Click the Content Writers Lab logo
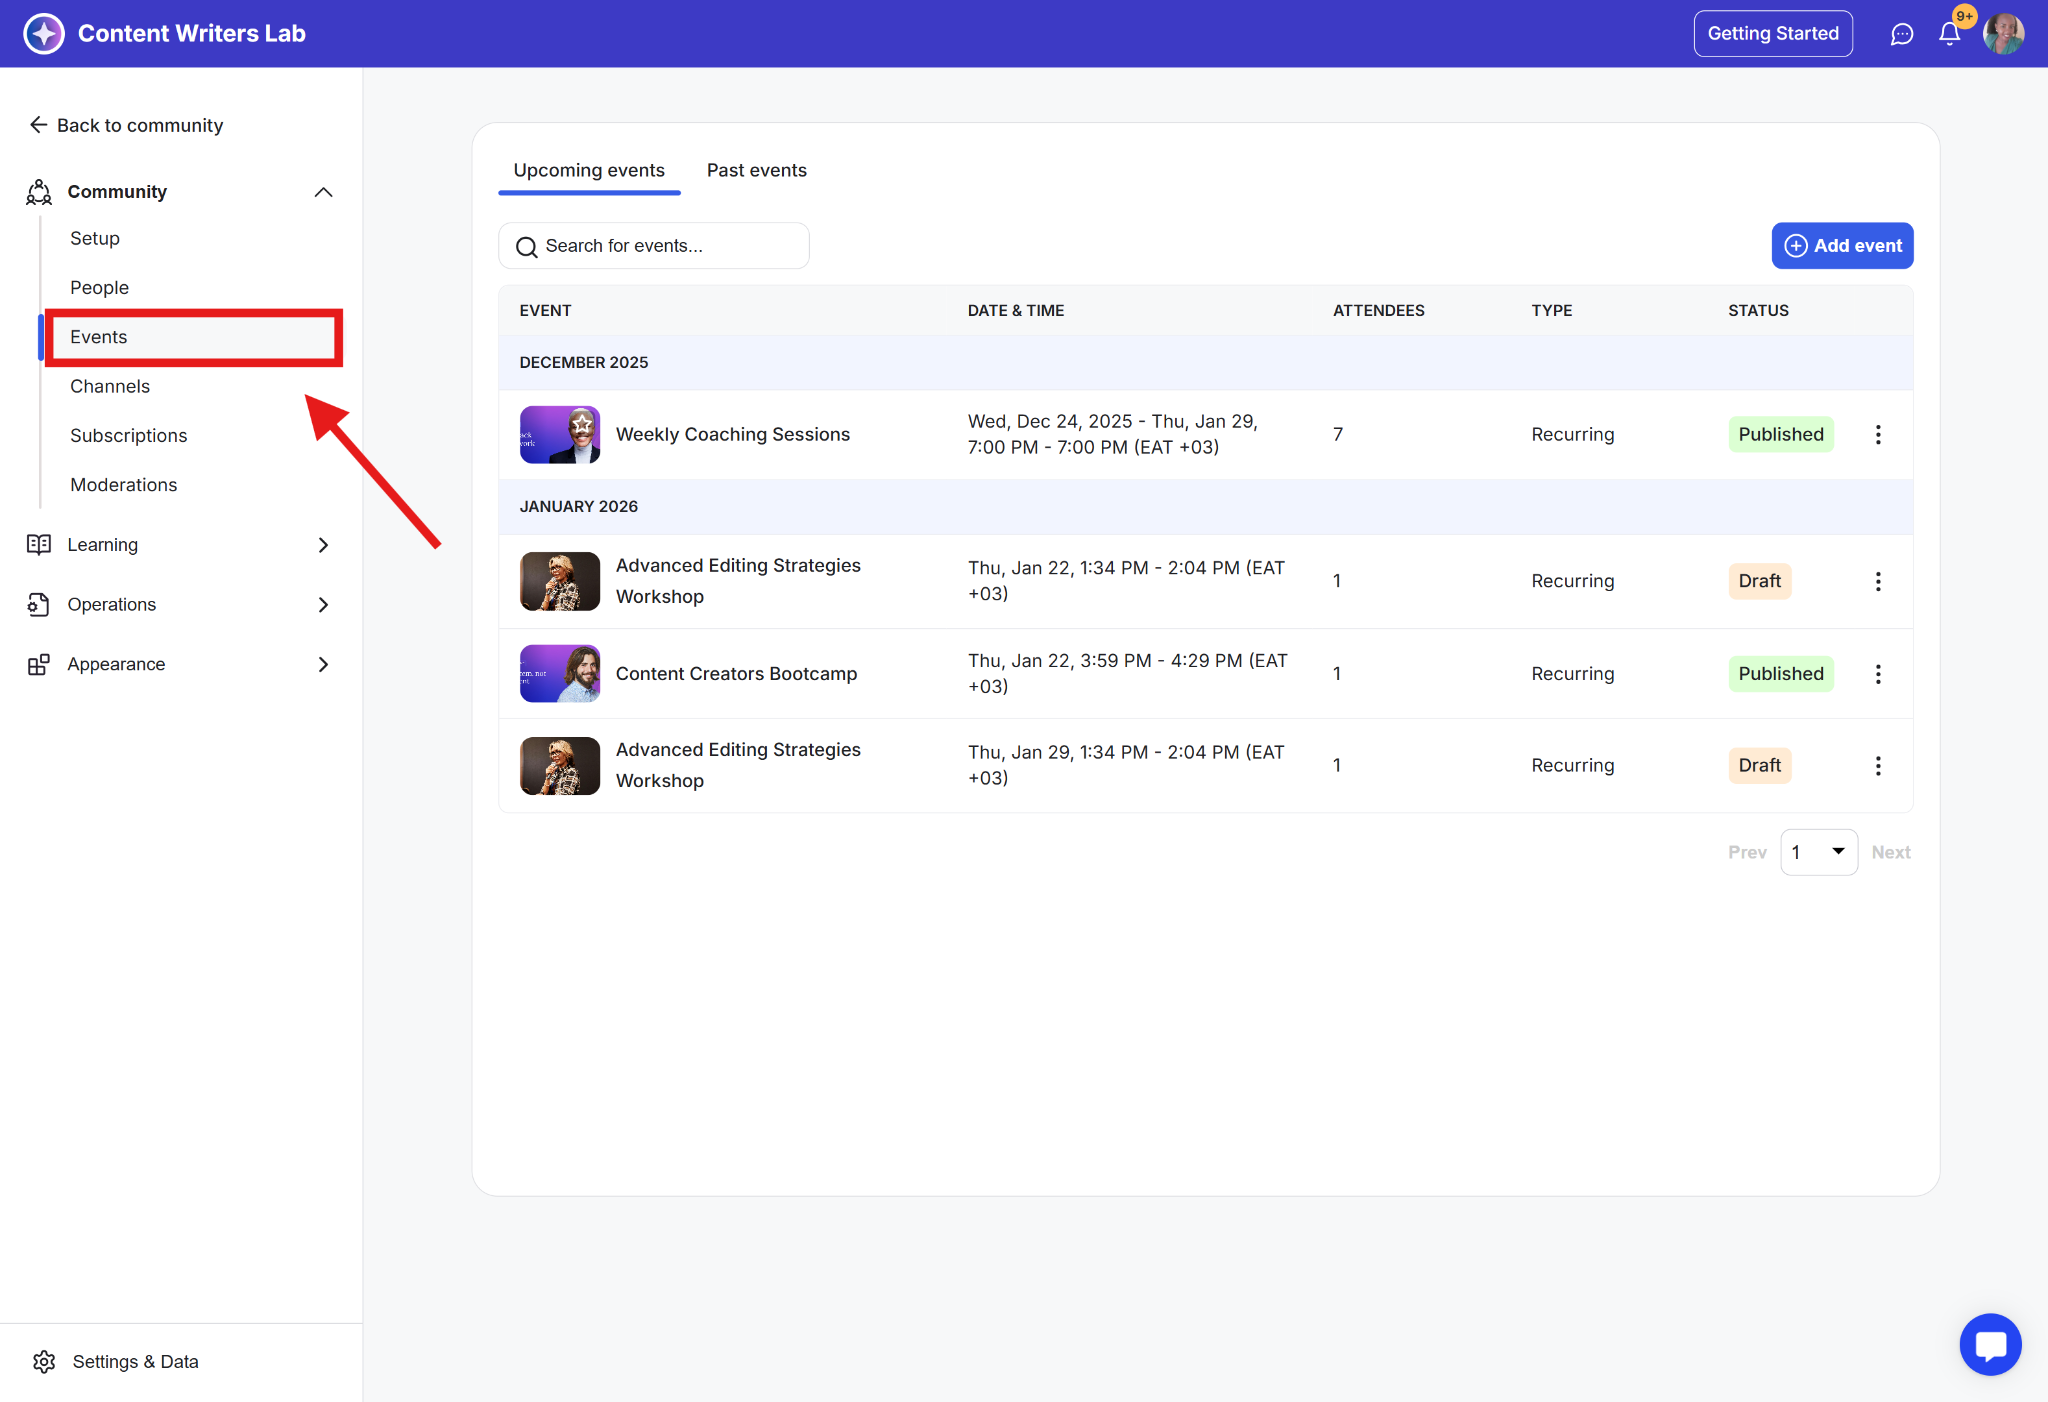The height and width of the screenshot is (1402, 2048). click(44, 33)
